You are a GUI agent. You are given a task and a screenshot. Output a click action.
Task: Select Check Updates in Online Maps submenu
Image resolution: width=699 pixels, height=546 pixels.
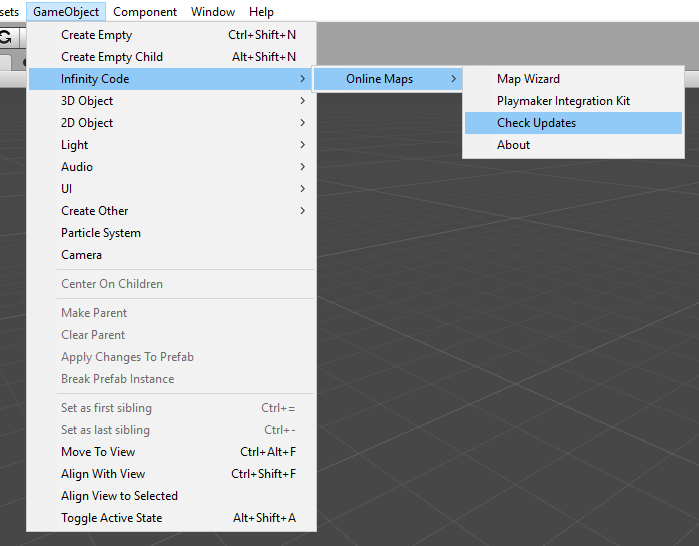pyautogui.click(x=573, y=123)
